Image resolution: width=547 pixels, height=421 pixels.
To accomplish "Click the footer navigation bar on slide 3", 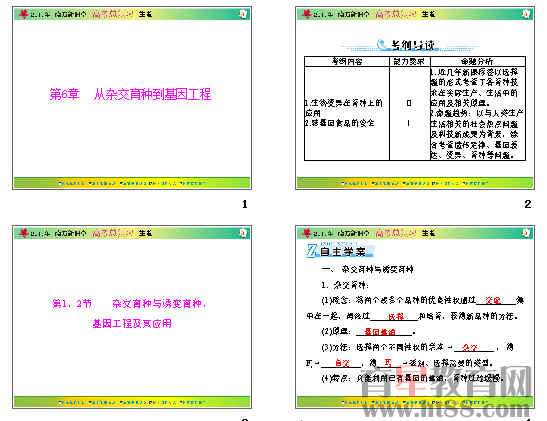I will [132, 402].
